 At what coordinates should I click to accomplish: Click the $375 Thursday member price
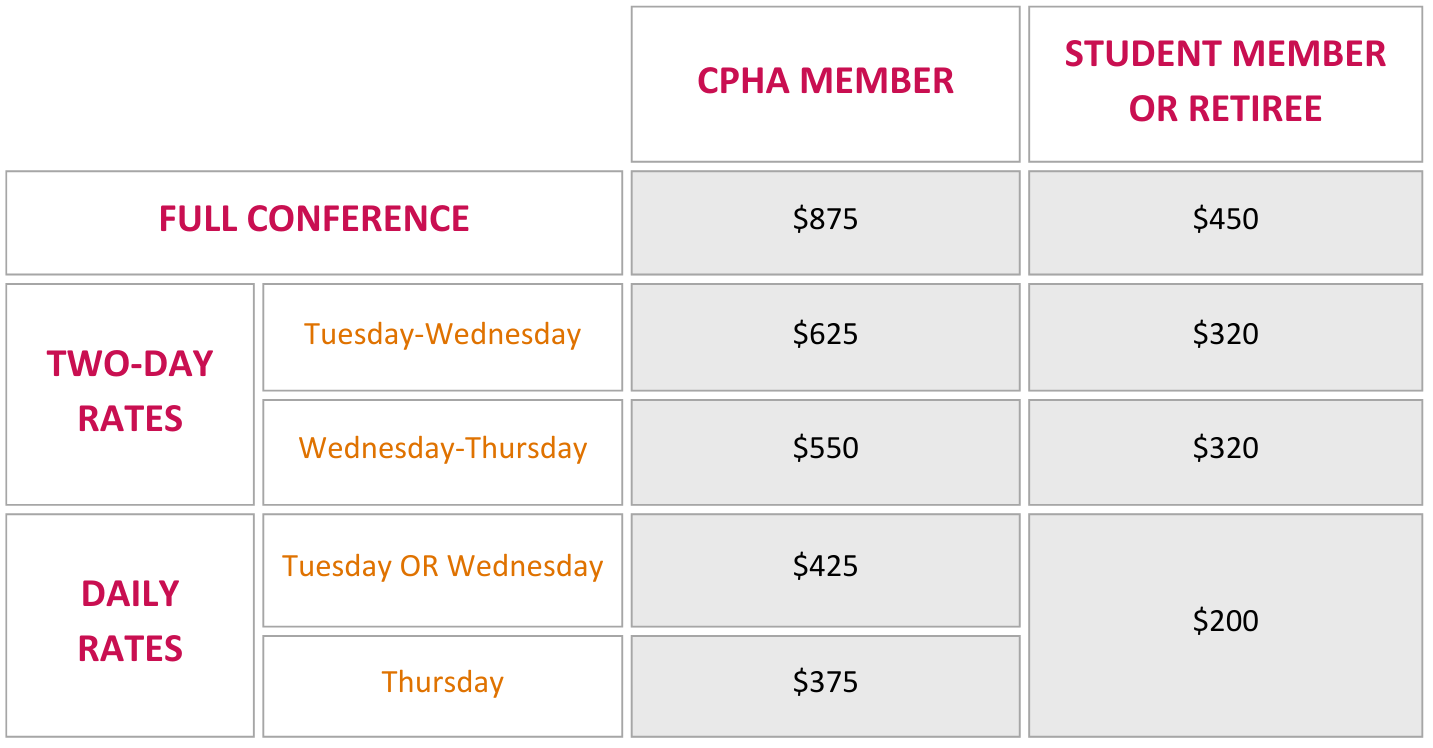825,686
